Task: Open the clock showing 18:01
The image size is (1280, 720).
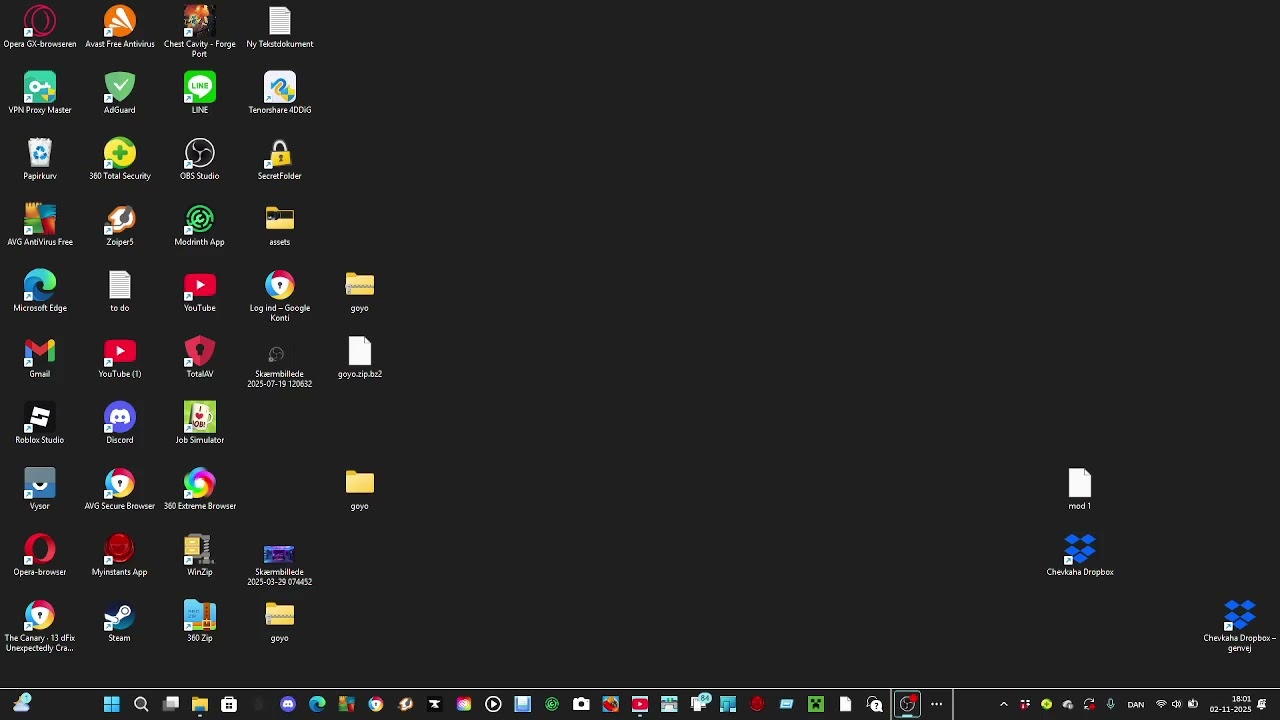Action: coord(1230,705)
